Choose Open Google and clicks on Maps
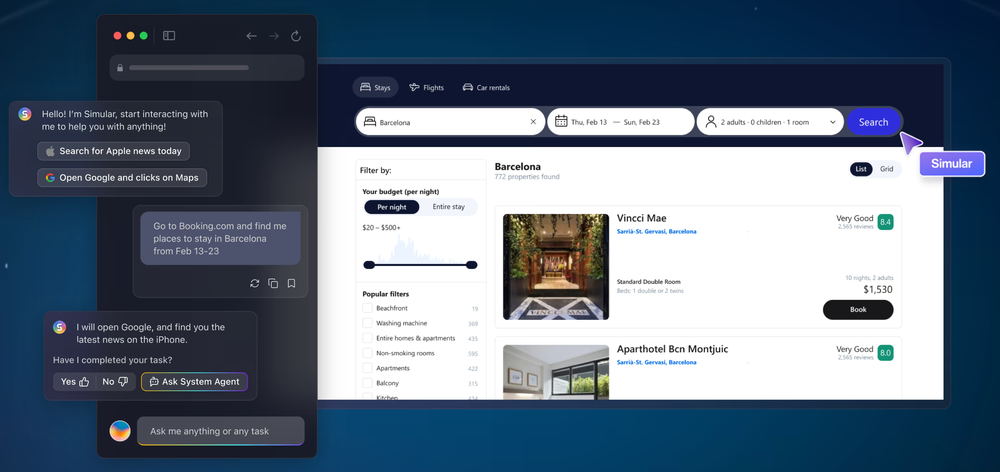This screenshot has width=1000, height=472. coord(122,178)
